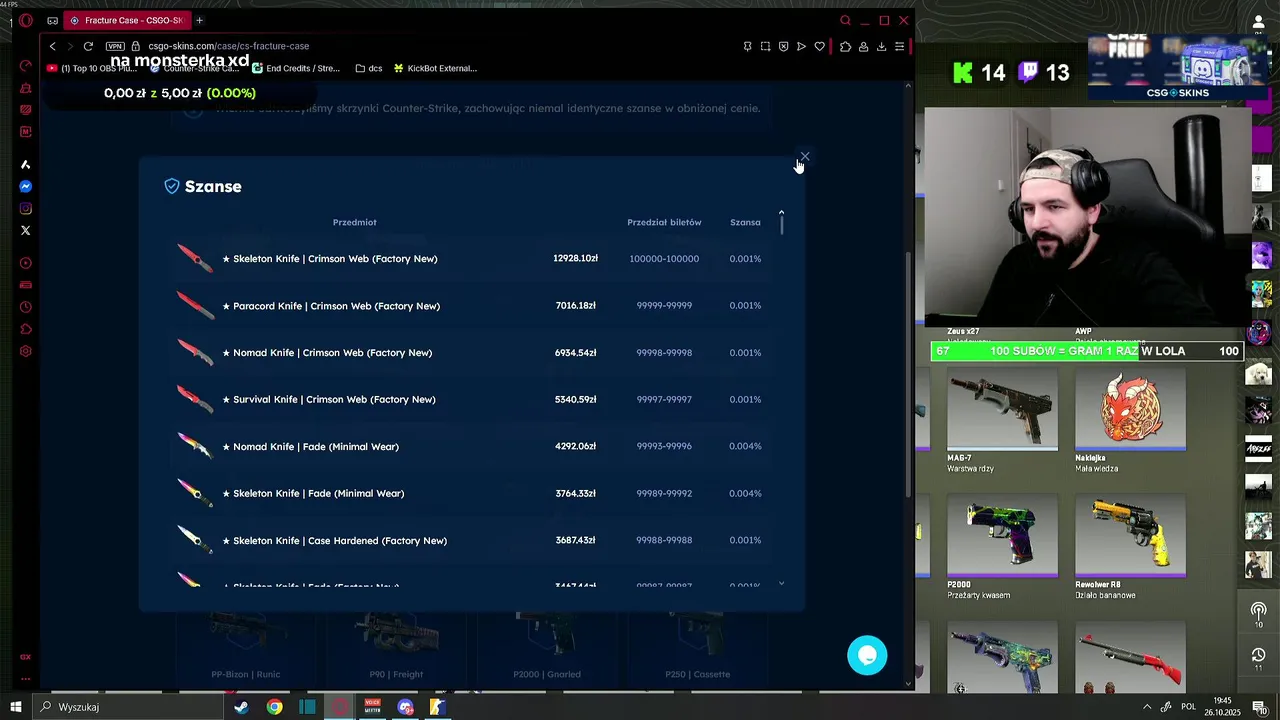
Task: Open Voicemeeter from the taskbar
Action: click(x=373, y=707)
